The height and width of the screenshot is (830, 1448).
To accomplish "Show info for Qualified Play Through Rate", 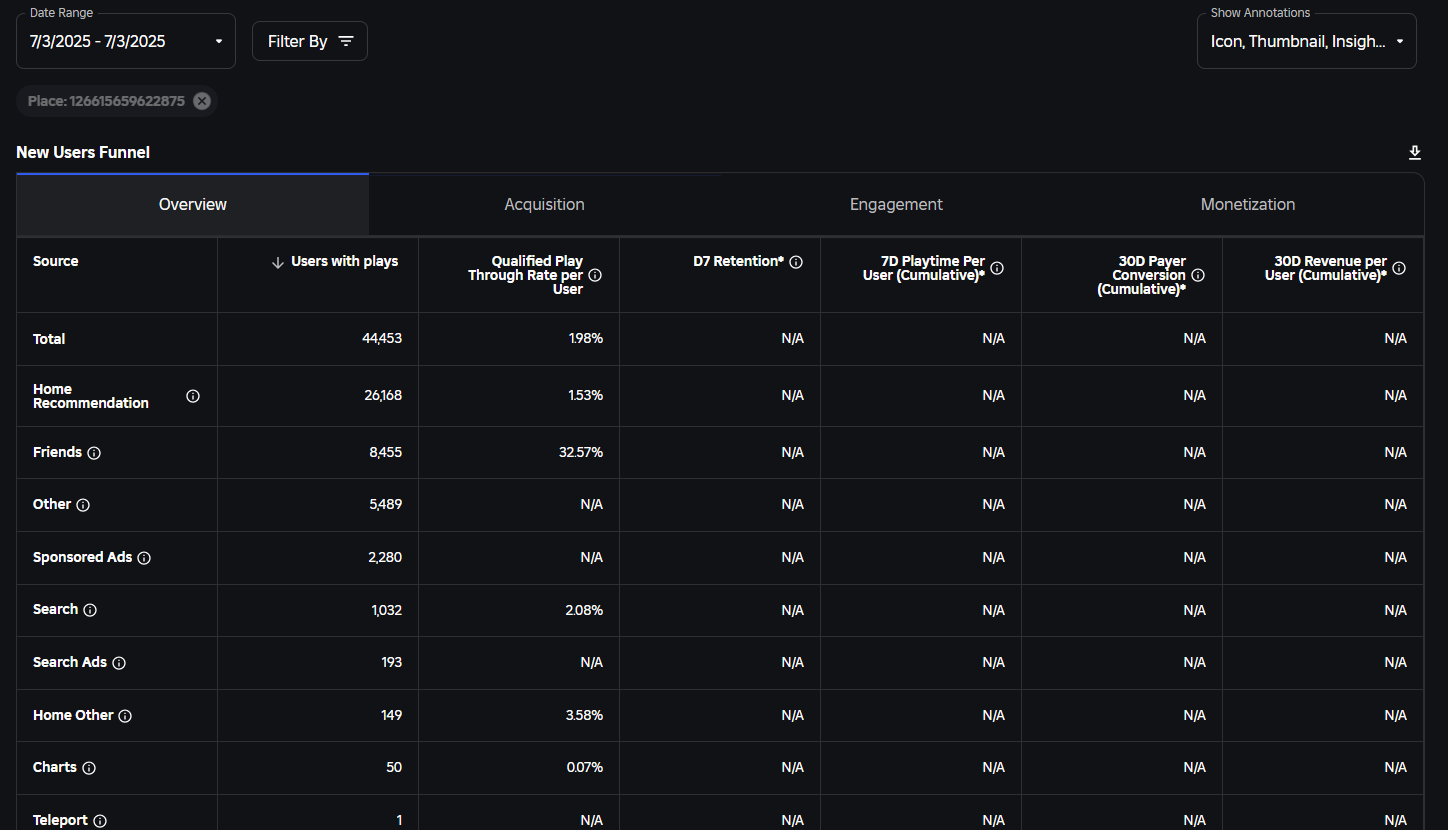I will 595,275.
